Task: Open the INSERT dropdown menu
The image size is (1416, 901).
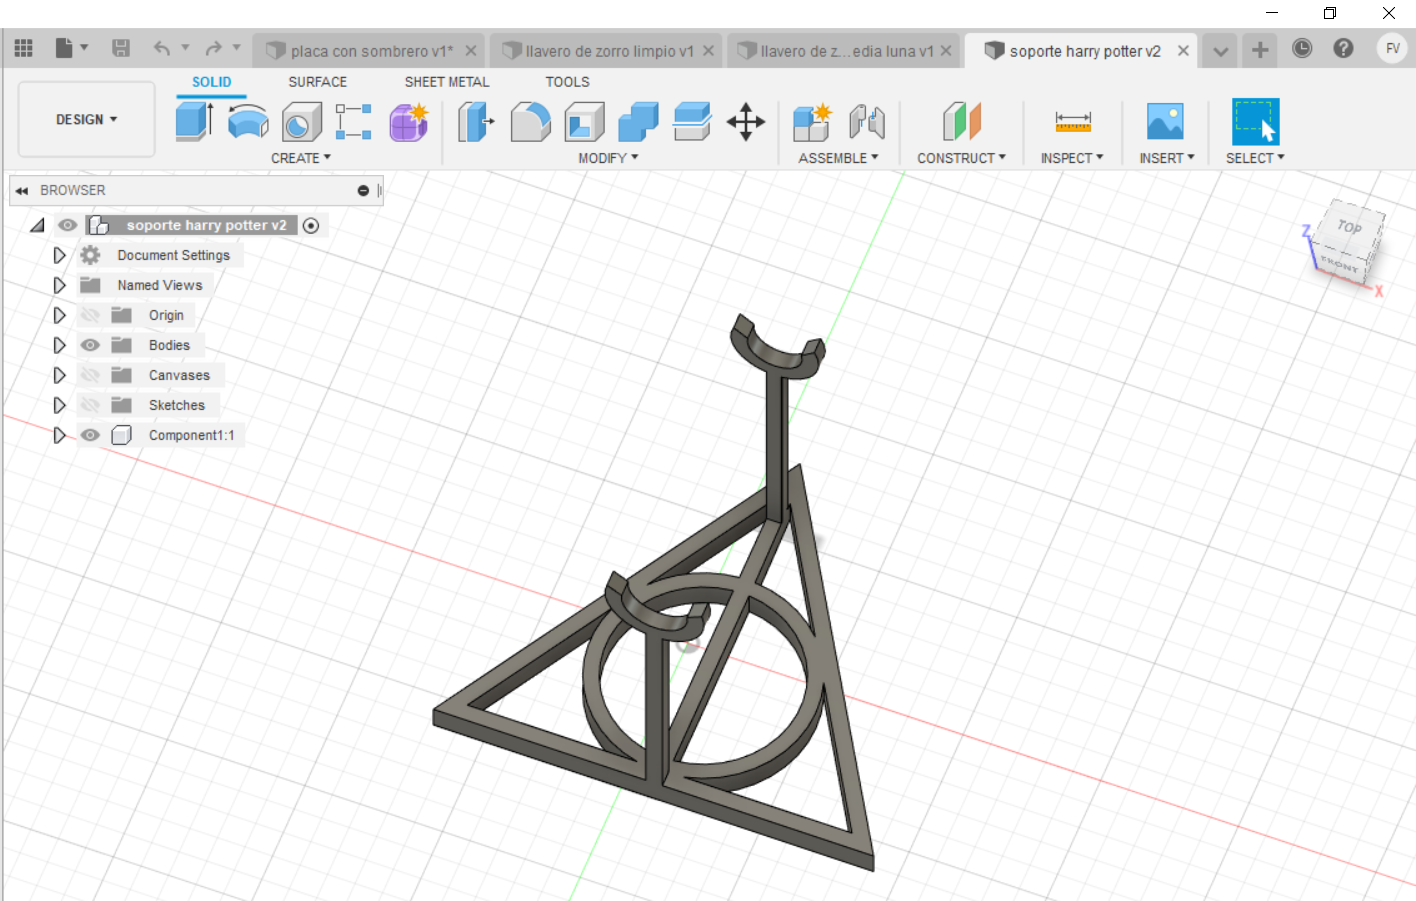Action: [x=1167, y=158]
